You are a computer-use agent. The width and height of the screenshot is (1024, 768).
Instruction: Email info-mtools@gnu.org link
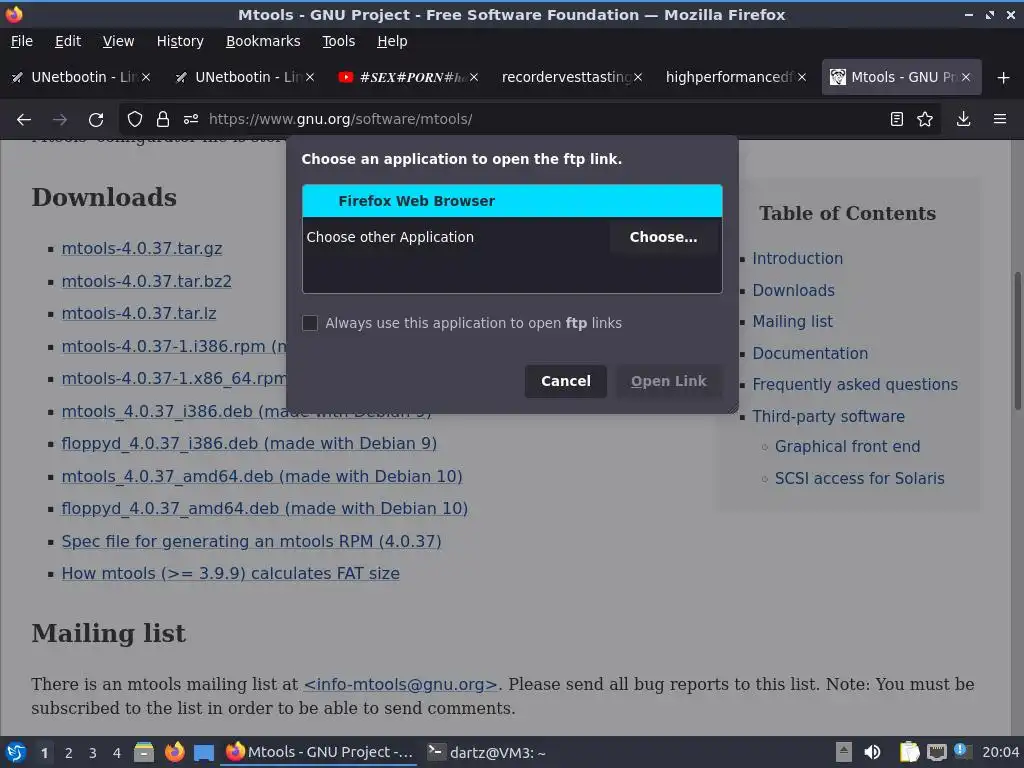pyautogui.click(x=400, y=684)
